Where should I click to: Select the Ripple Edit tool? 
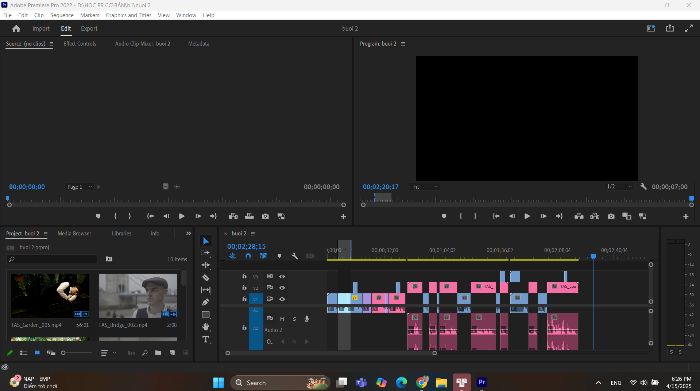click(206, 265)
